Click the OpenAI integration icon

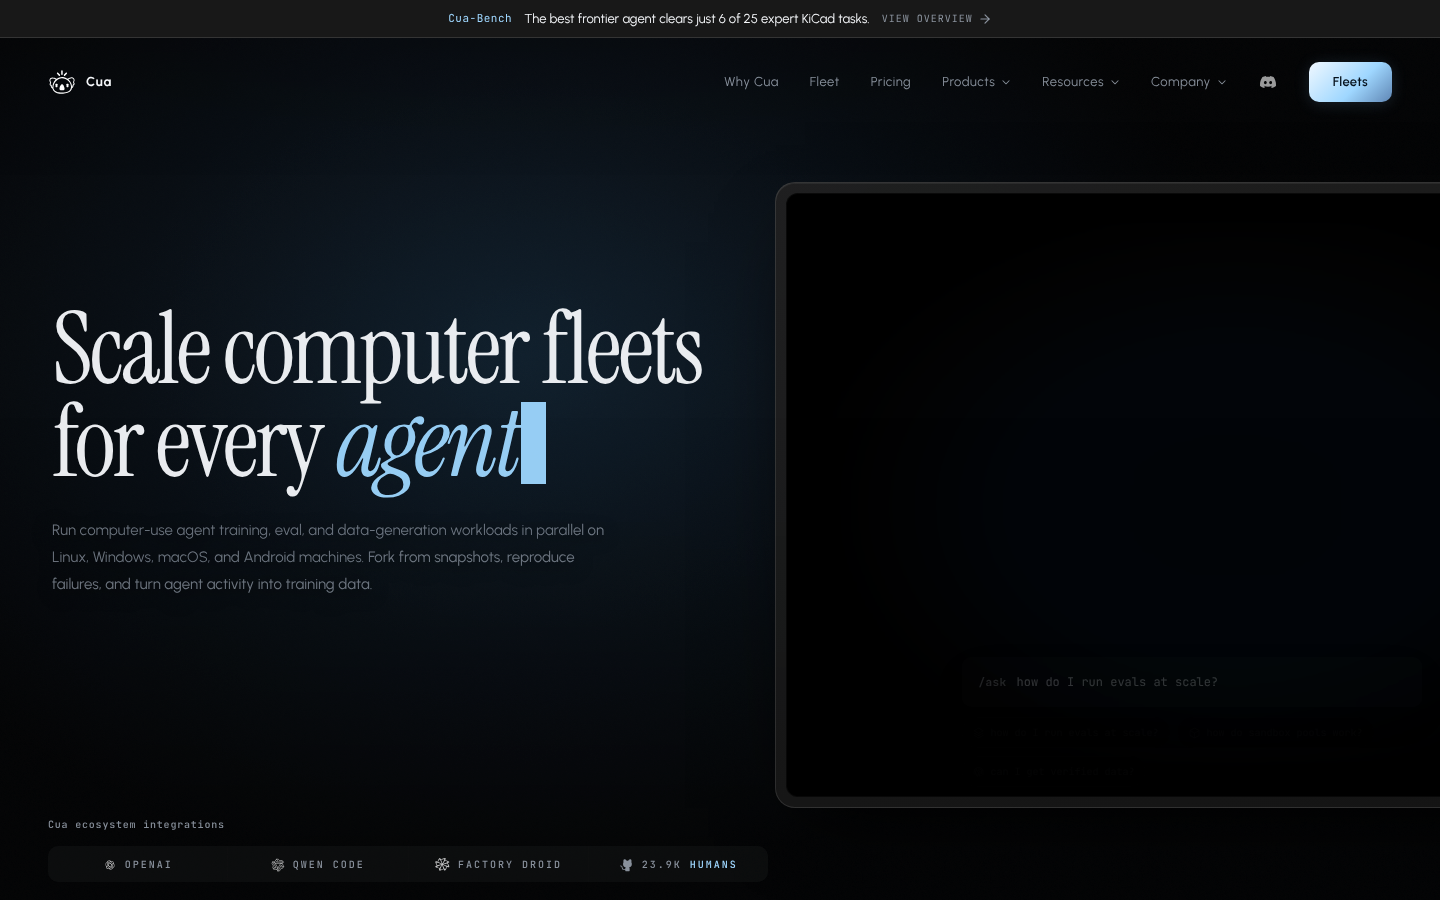pyautogui.click(x=110, y=865)
